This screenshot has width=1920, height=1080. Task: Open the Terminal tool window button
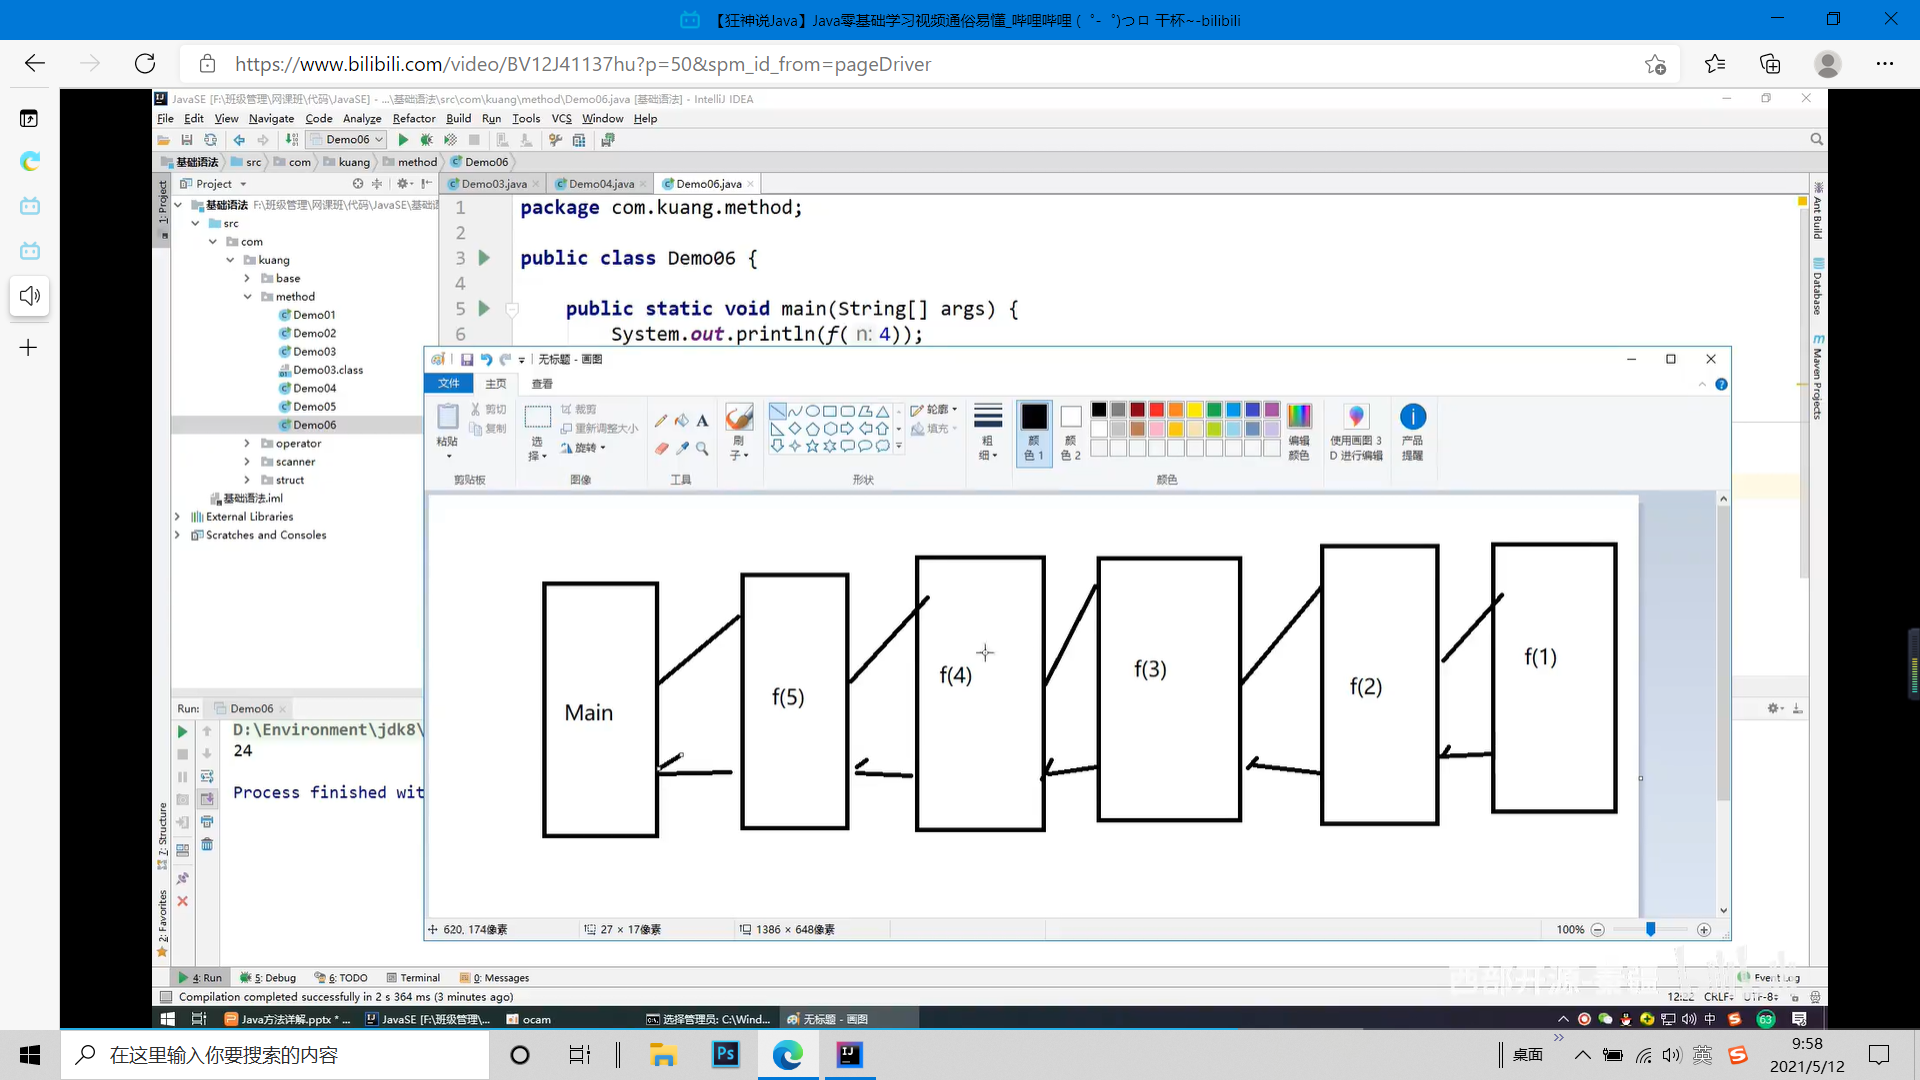pyautogui.click(x=413, y=978)
